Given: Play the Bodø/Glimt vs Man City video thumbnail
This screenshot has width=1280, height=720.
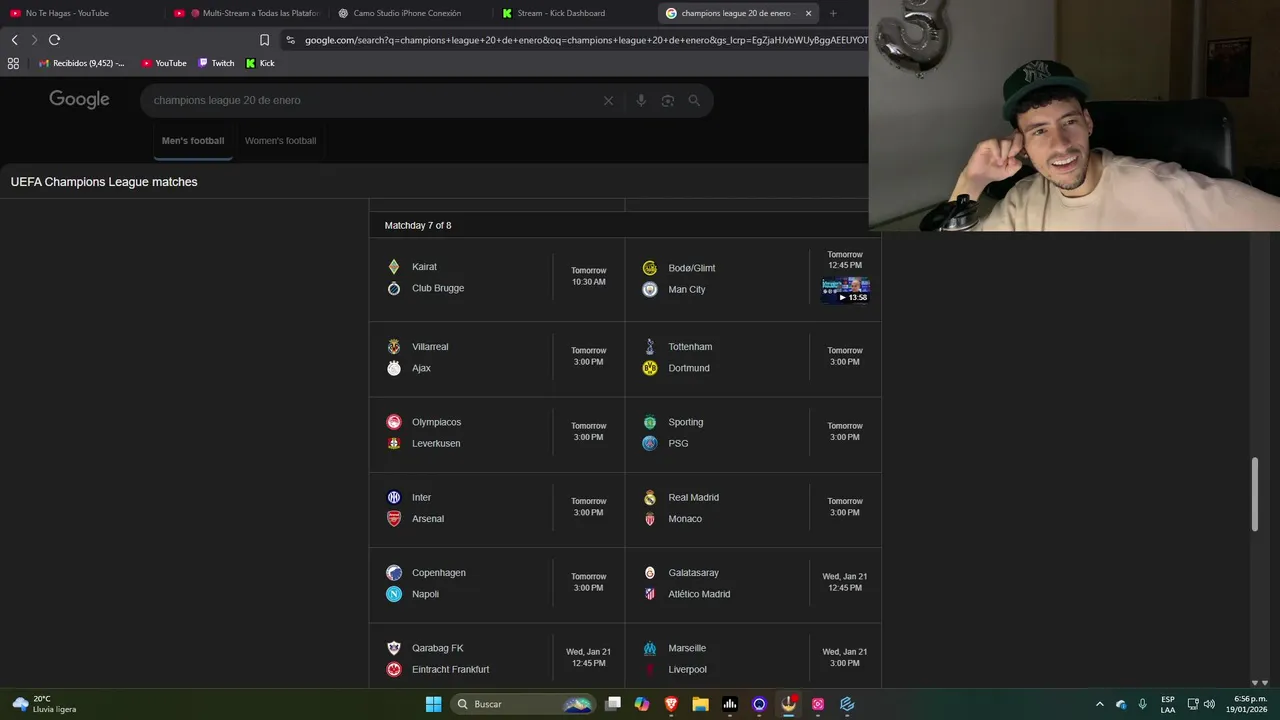Looking at the screenshot, I should [845, 290].
